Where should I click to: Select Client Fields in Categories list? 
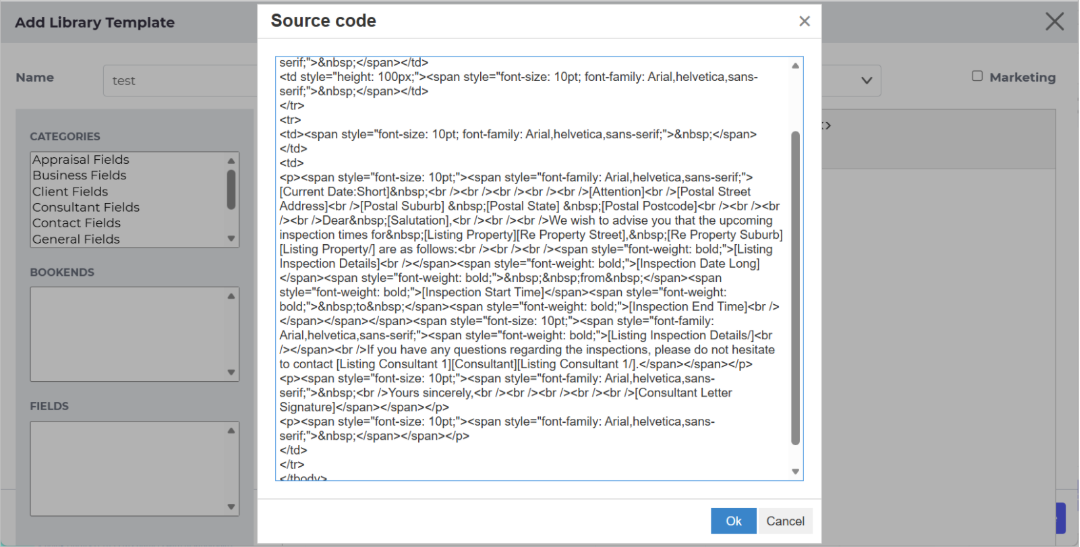[70, 192]
